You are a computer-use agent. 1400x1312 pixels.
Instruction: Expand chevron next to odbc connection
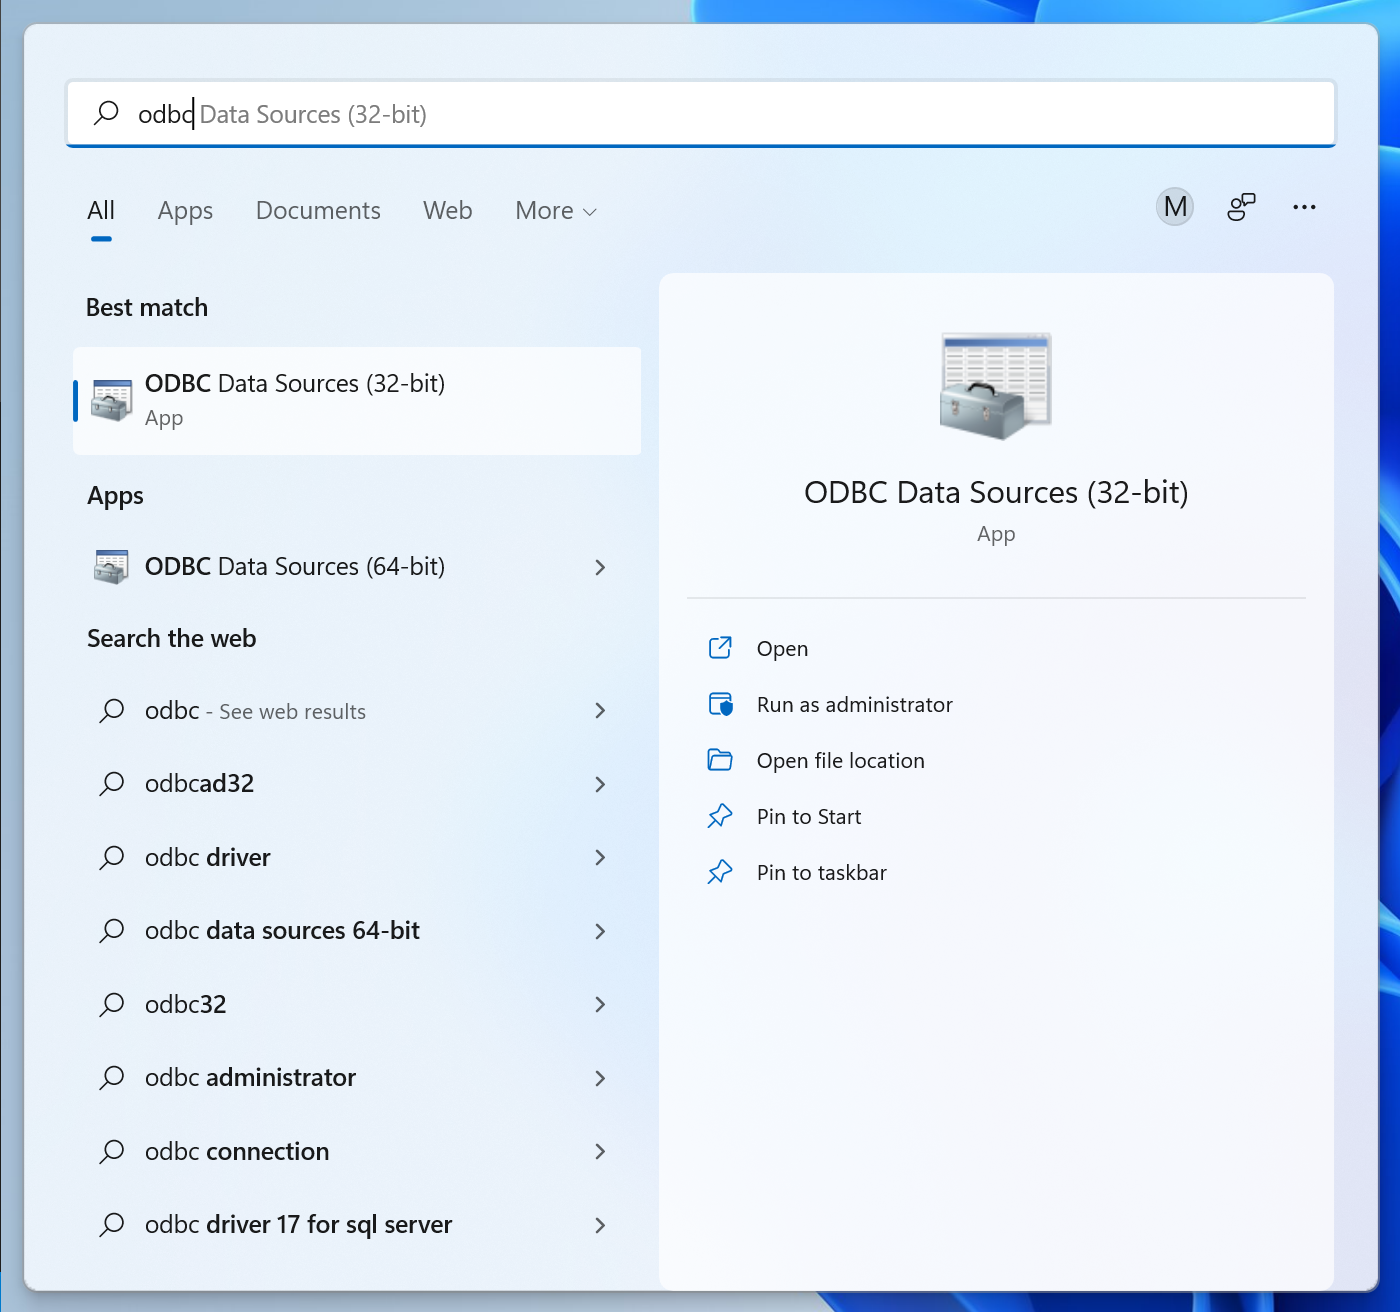tap(600, 1152)
